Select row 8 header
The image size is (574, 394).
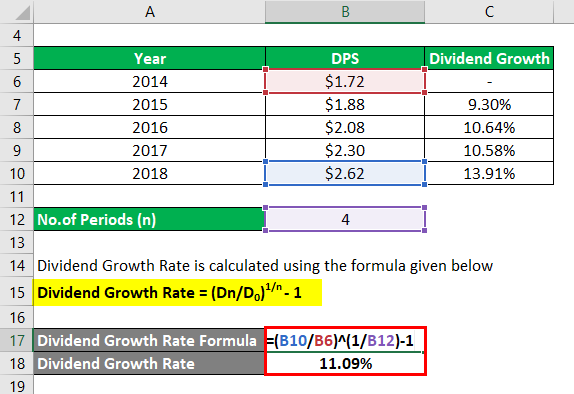coord(16,127)
